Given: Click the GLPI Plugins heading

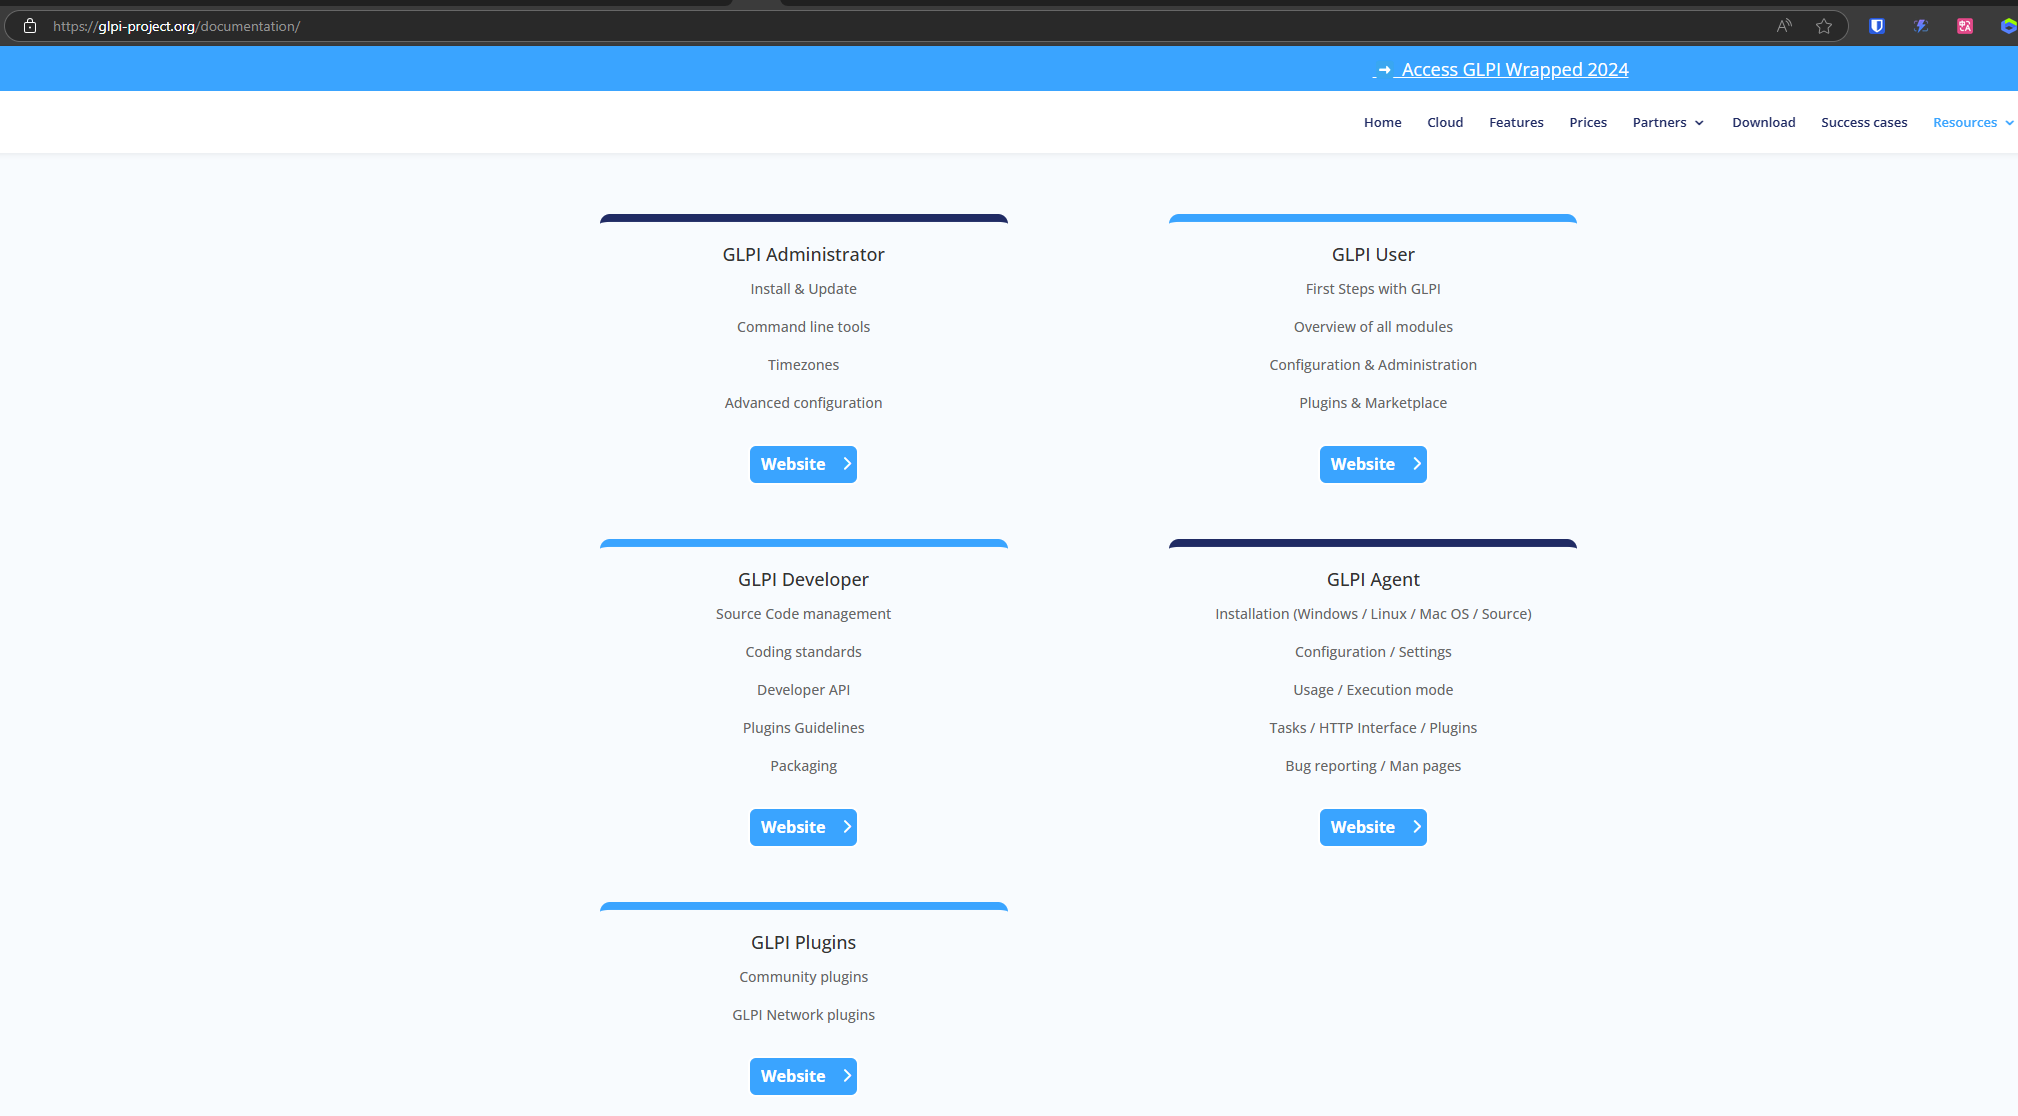Looking at the screenshot, I should 803,942.
